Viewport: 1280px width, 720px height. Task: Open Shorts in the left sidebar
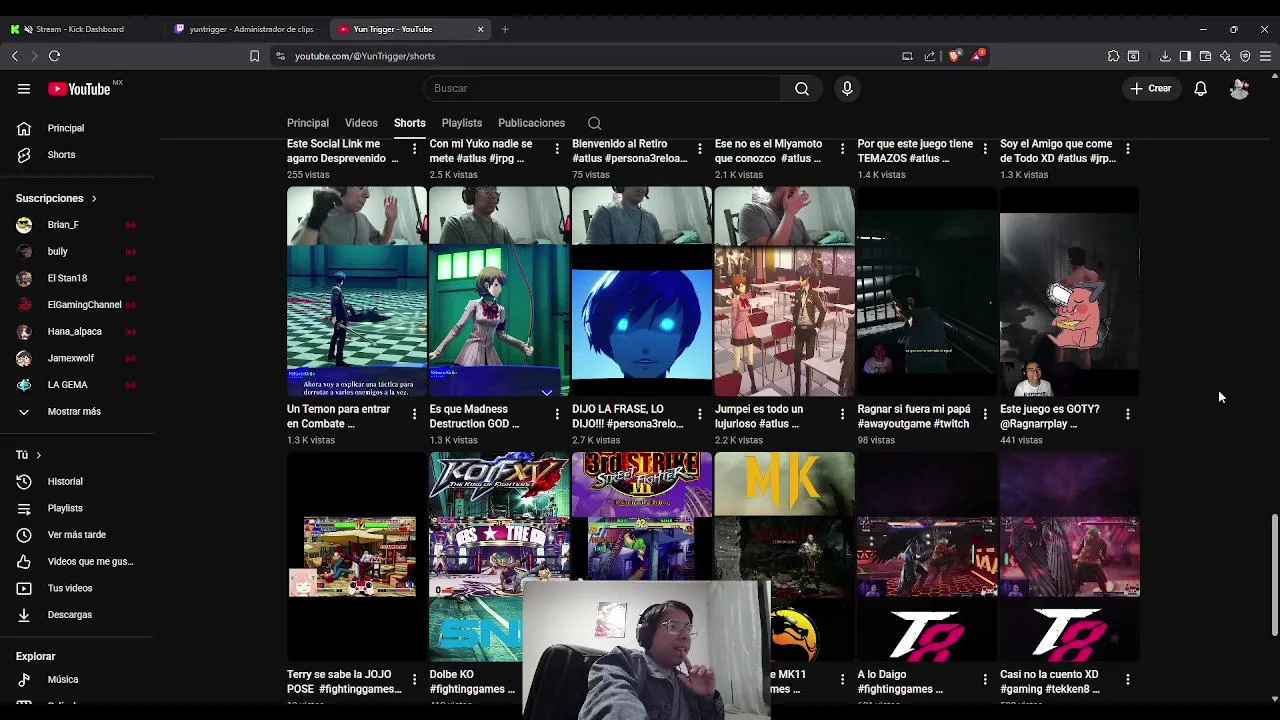coord(76,155)
